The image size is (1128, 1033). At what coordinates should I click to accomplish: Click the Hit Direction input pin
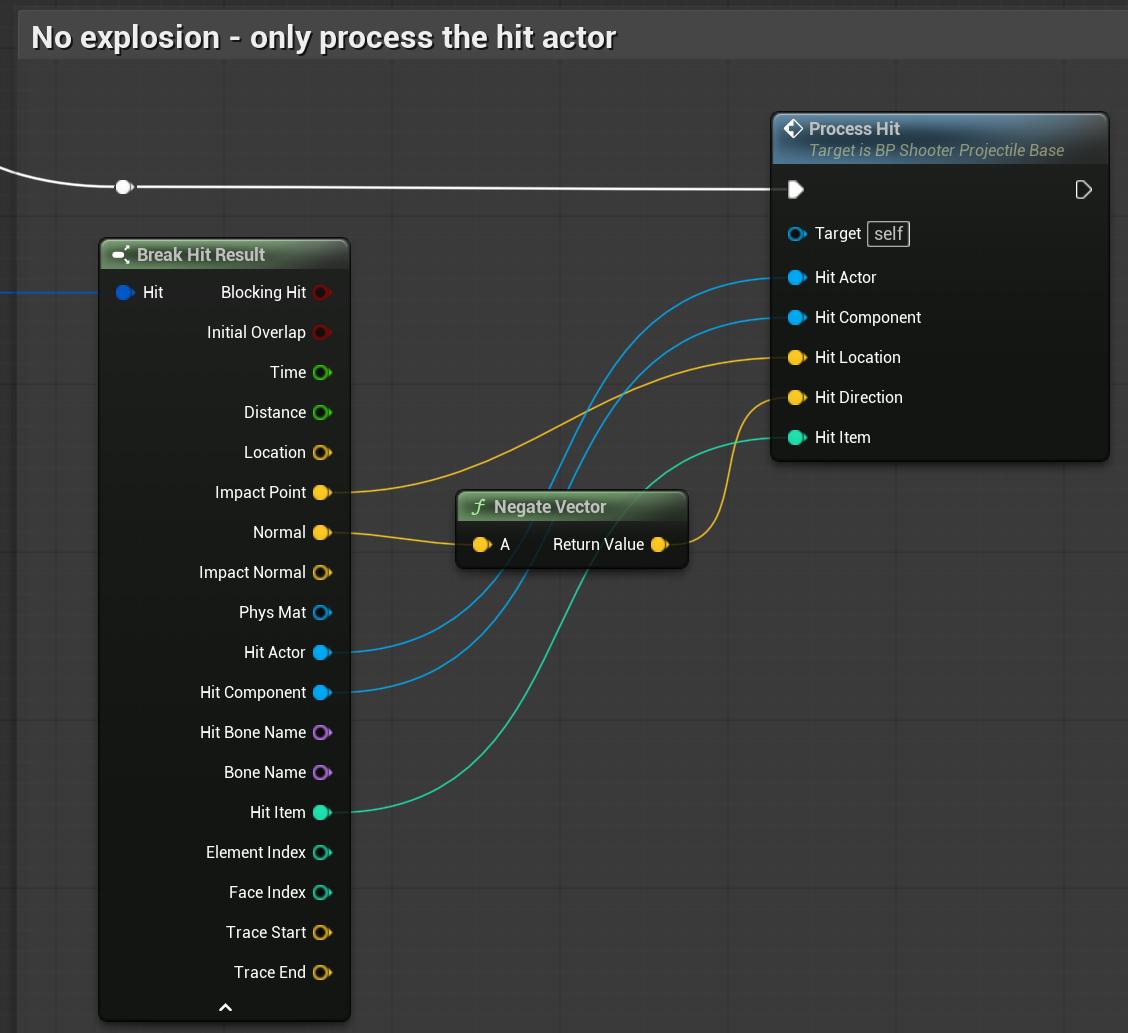pyautogui.click(x=796, y=397)
